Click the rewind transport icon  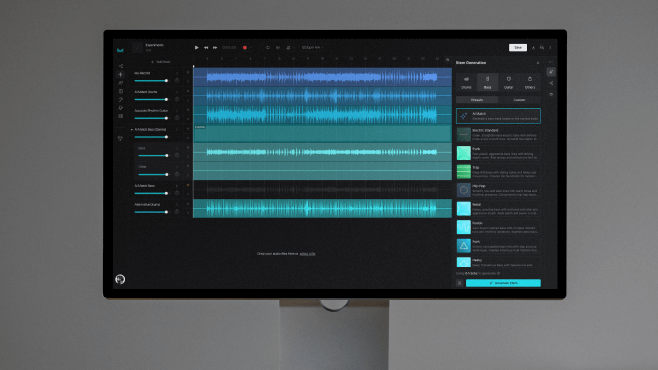(x=206, y=48)
